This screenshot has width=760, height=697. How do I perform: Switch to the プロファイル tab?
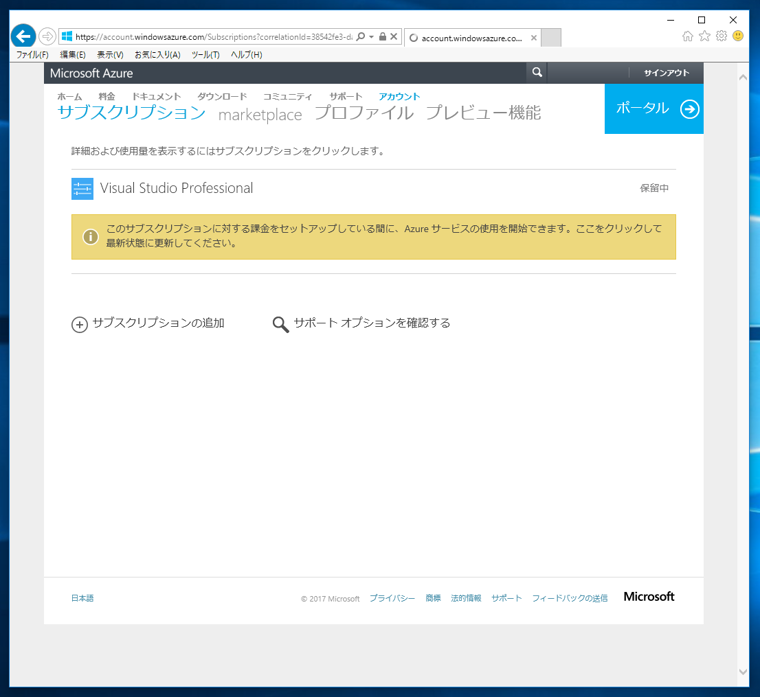coord(364,113)
